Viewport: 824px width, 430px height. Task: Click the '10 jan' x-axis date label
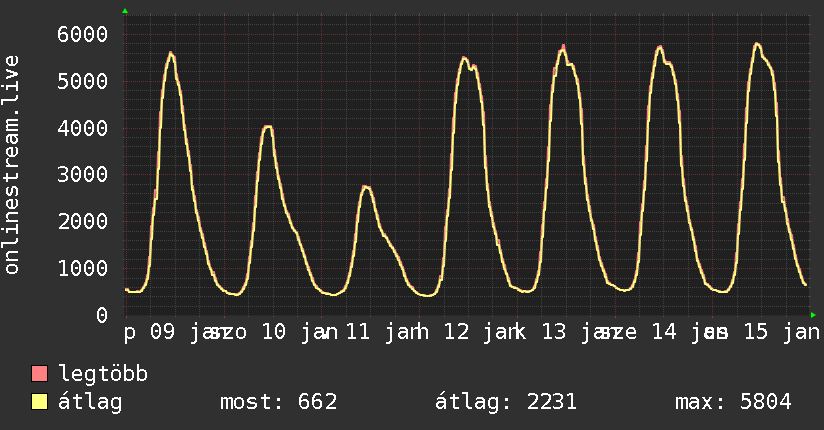300,332
